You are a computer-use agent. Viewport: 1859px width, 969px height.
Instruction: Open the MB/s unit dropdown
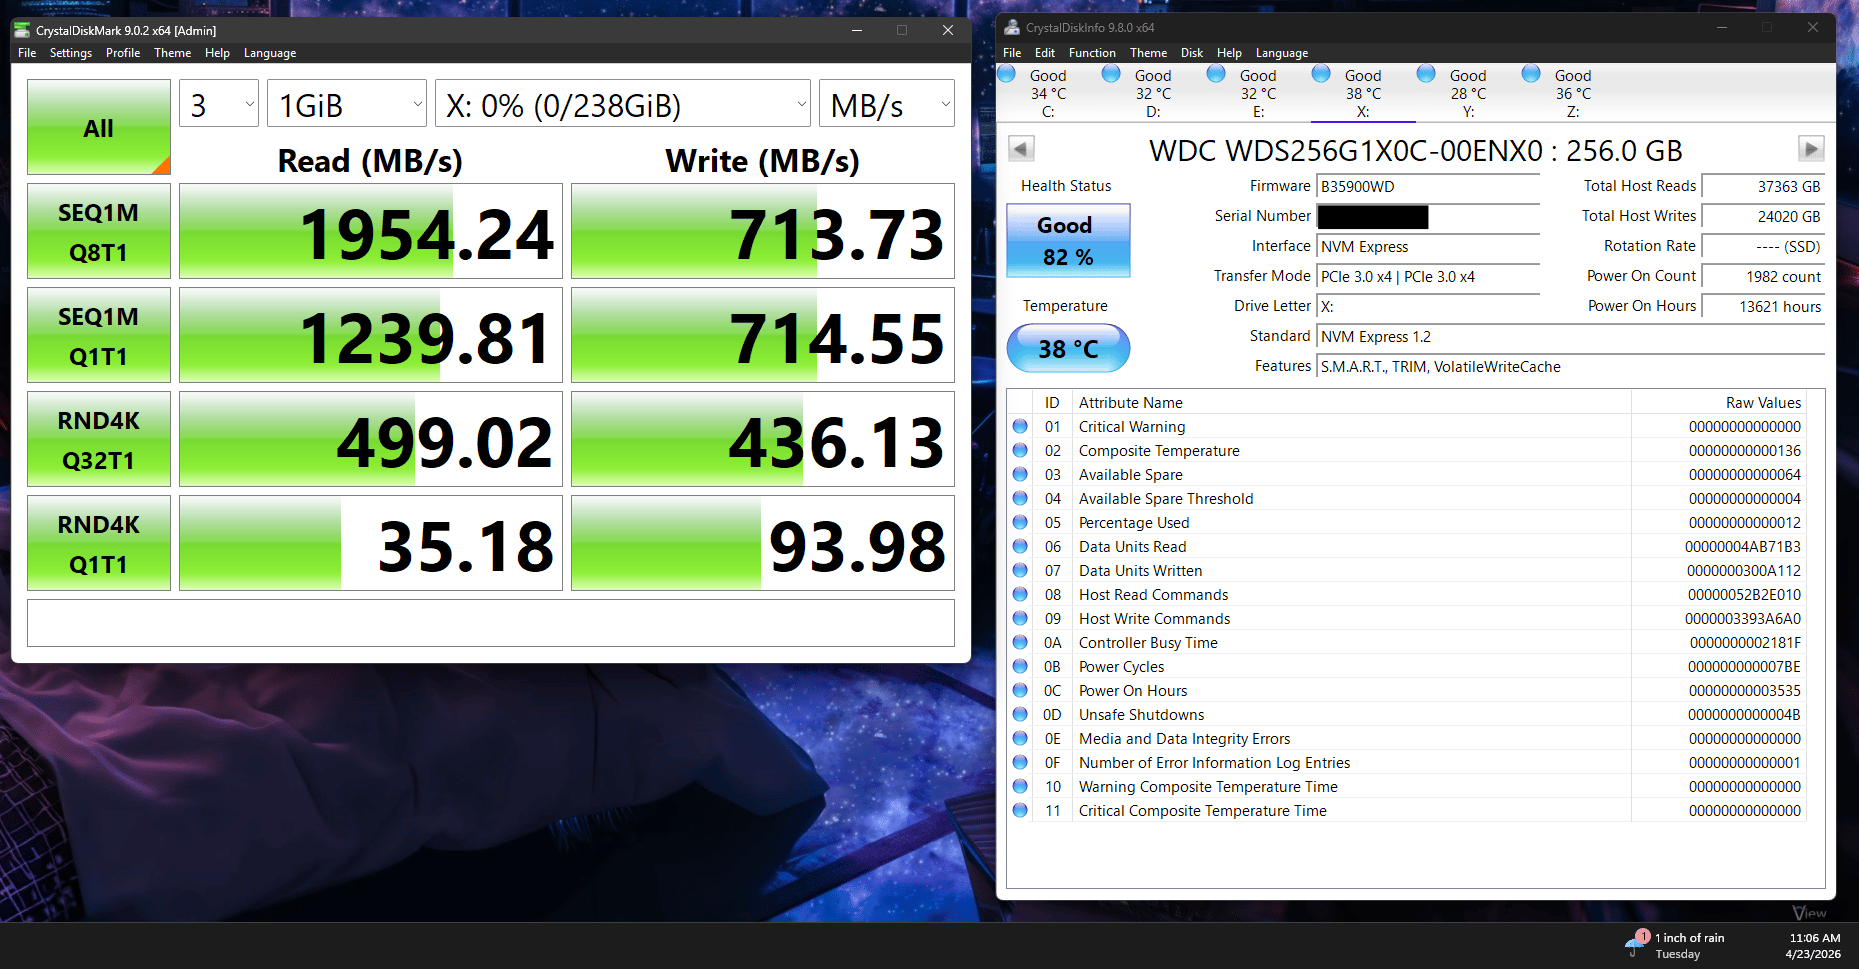(887, 104)
